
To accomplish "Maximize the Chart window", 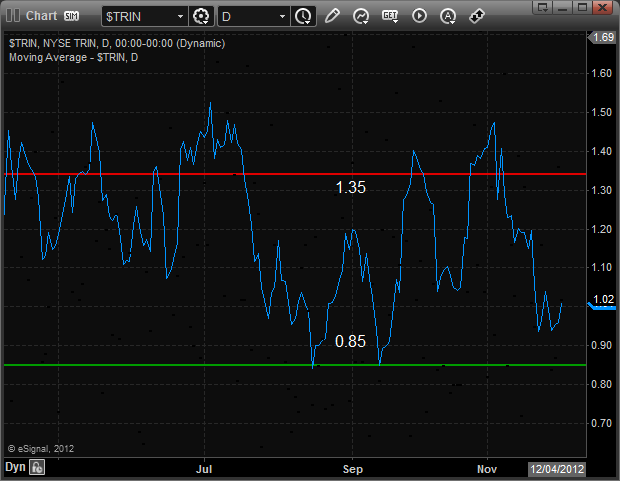I will [x=582, y=7].
